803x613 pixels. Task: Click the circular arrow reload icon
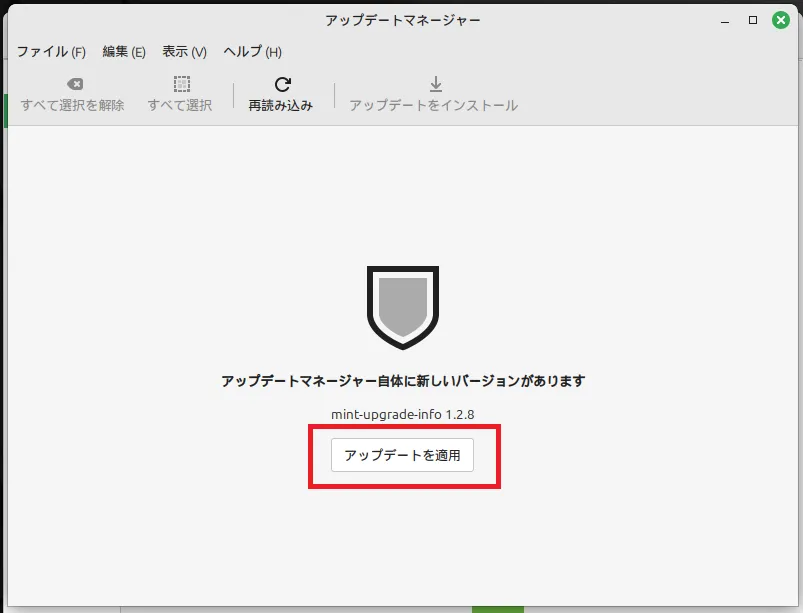pyautogui.click(x=282, y=85)
